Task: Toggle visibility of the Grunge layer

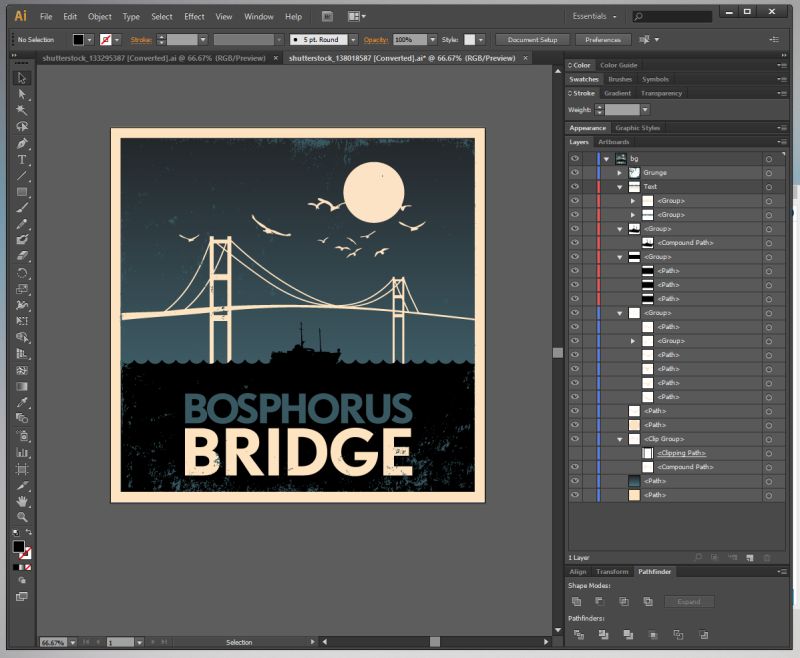Action: (573, 172)
